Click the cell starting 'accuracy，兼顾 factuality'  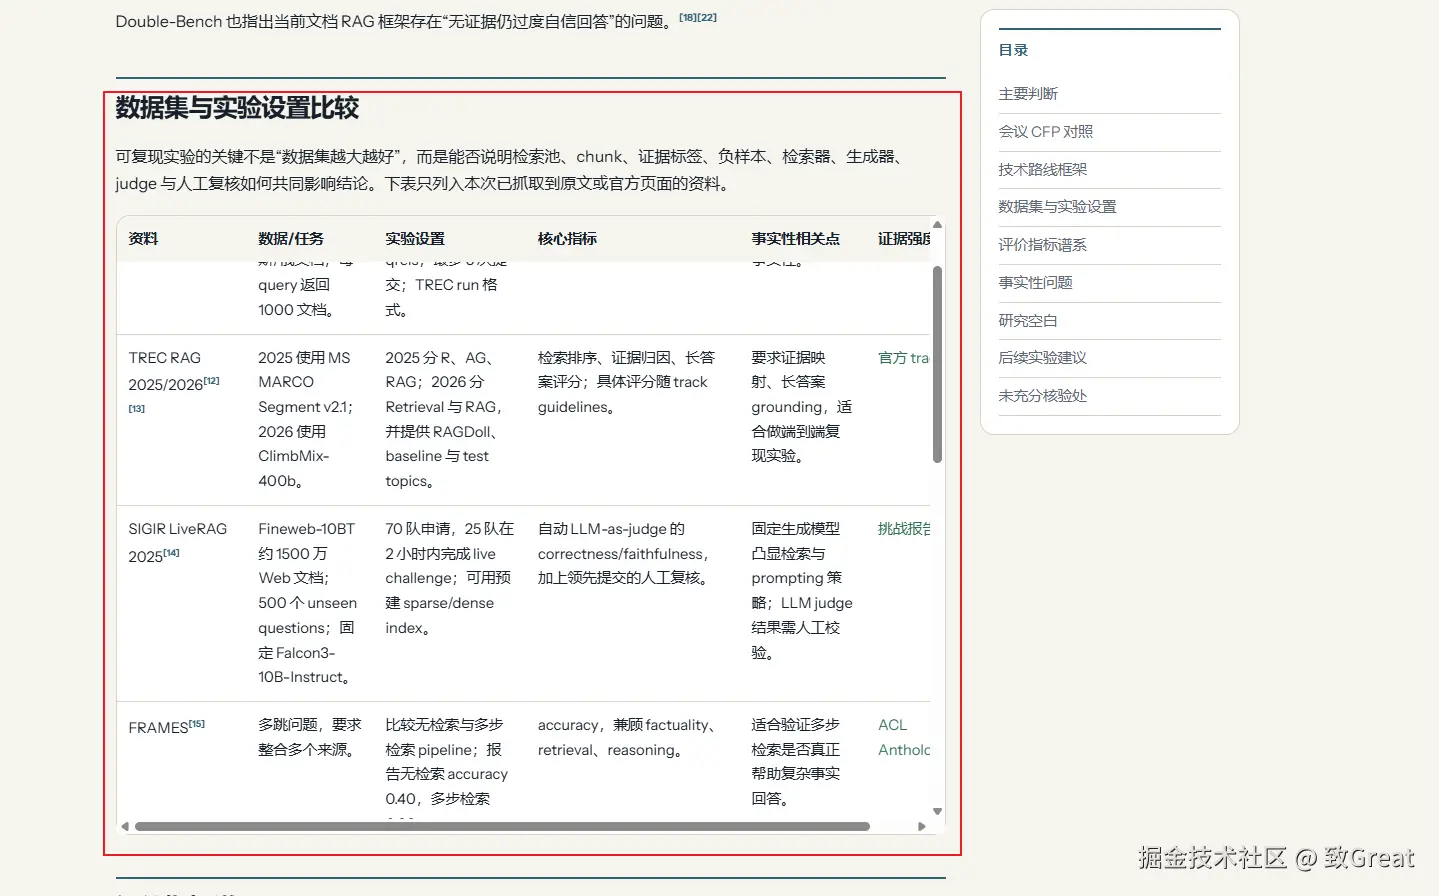click(632, 761)
